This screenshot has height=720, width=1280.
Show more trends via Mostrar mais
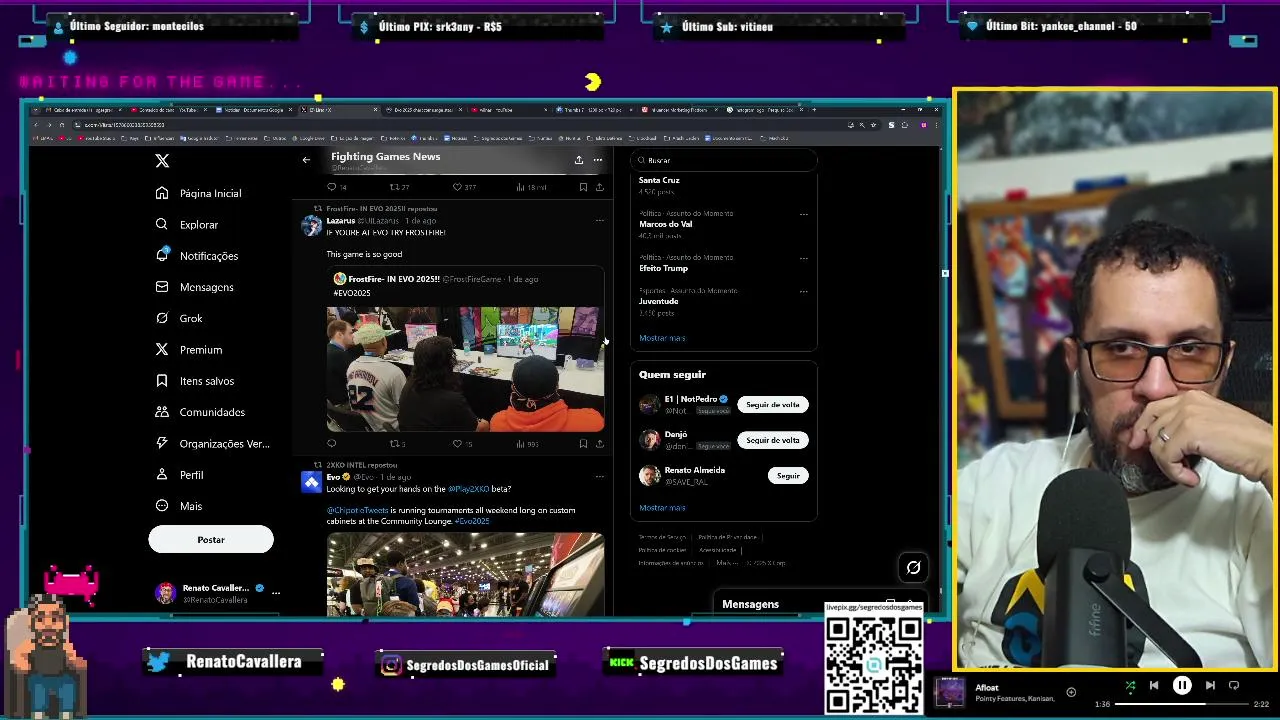coord(662,338)
